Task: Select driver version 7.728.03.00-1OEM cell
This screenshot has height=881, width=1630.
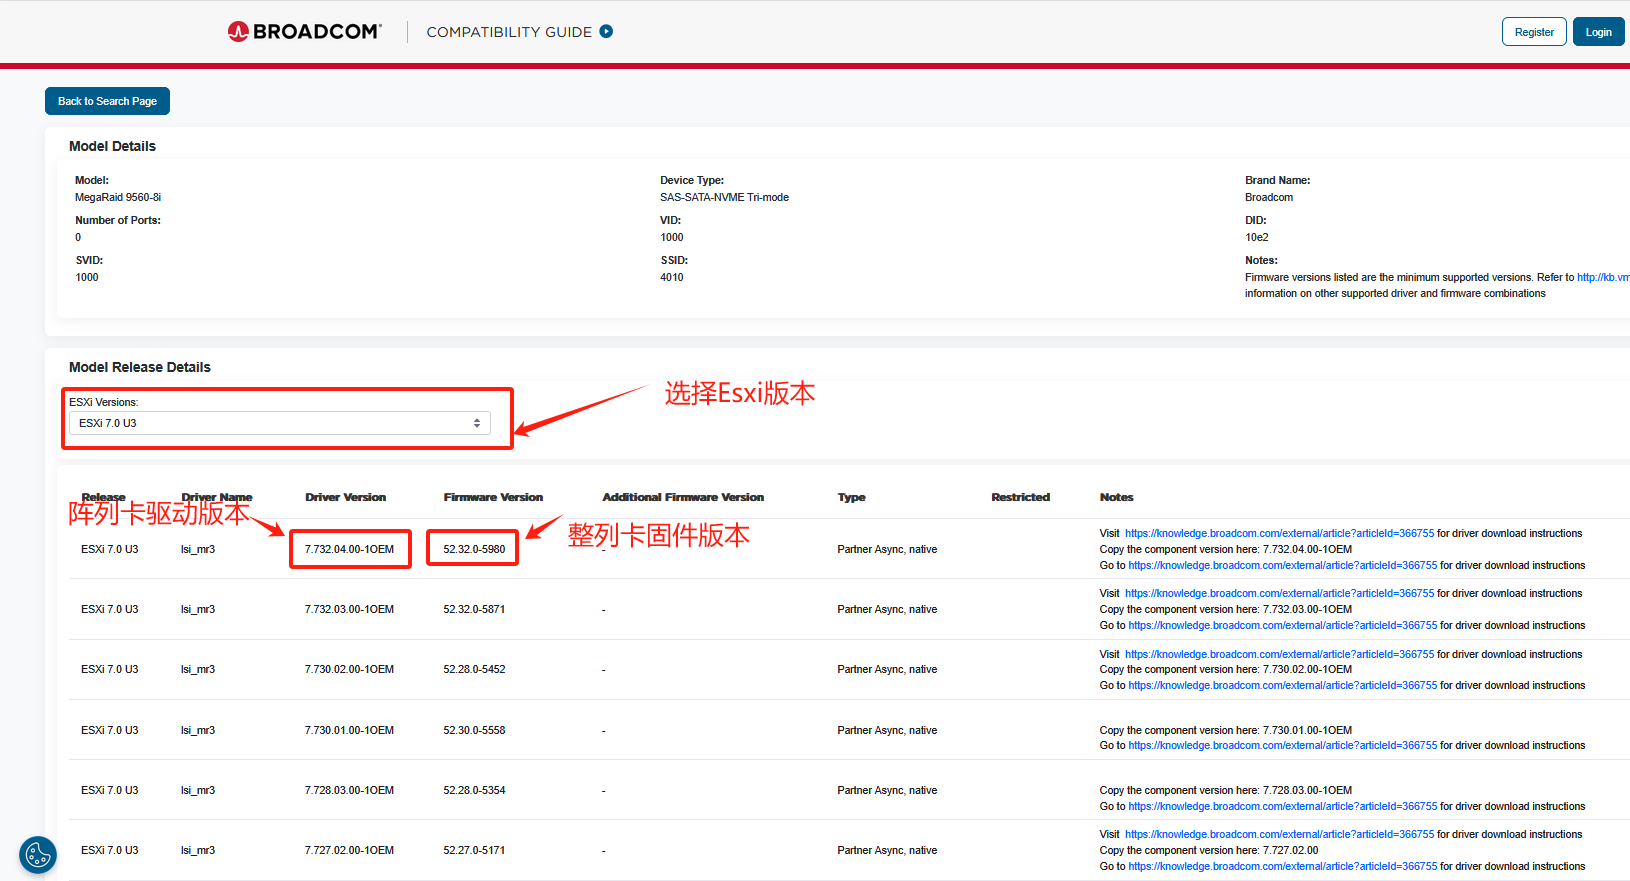Action: click(x=349, y=791)
